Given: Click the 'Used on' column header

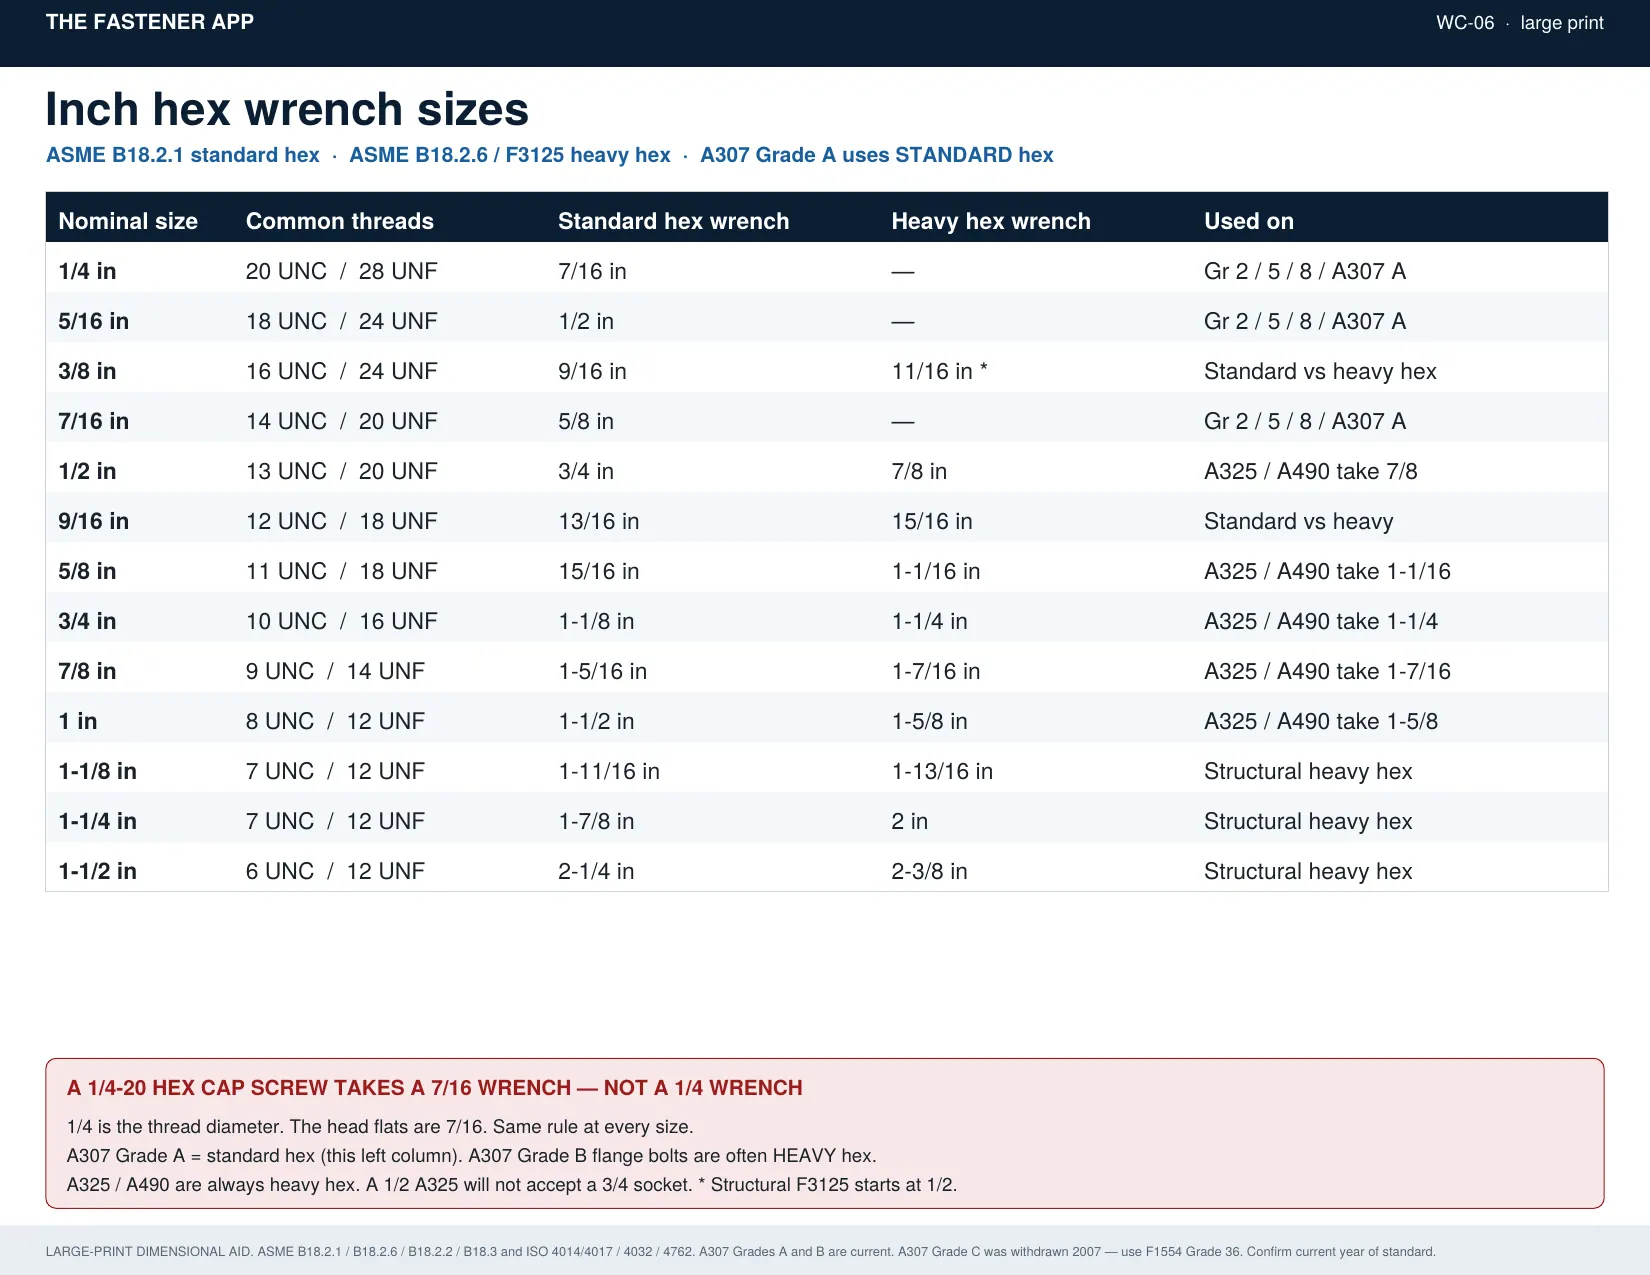Looking at the screenshot, I should coord(1249,221).
